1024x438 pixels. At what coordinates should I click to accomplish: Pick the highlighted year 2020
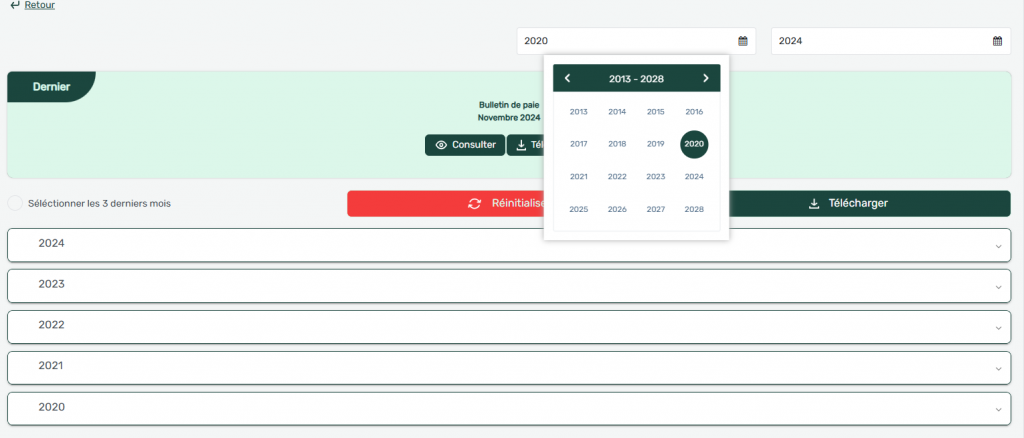click(694, 144)
